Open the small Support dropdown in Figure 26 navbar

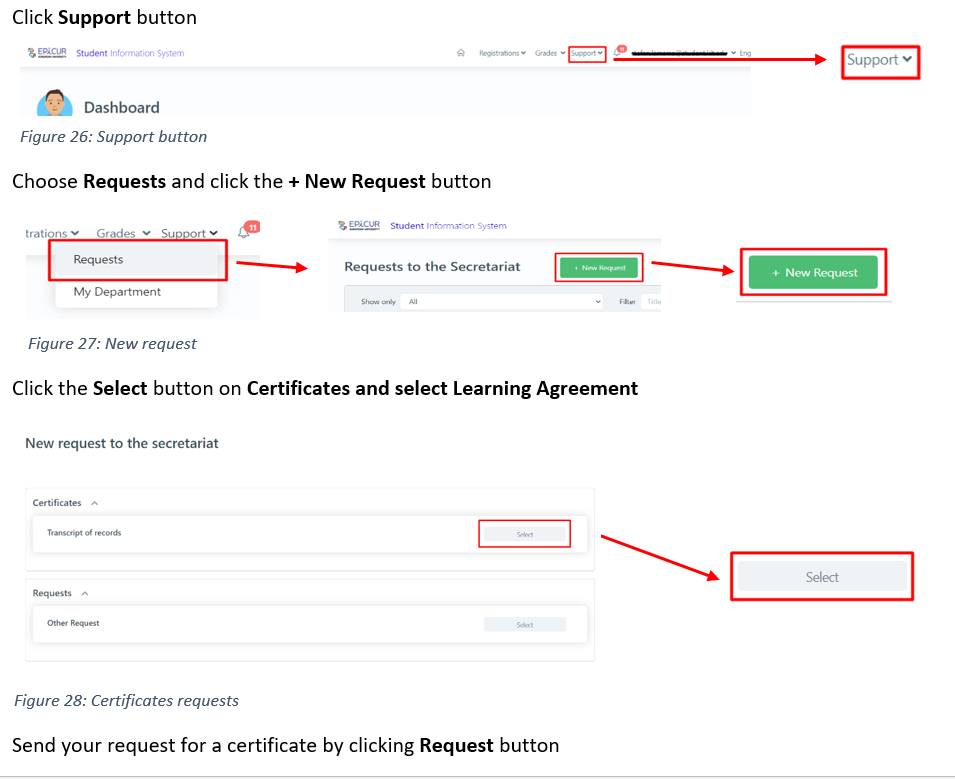point(587,54)
